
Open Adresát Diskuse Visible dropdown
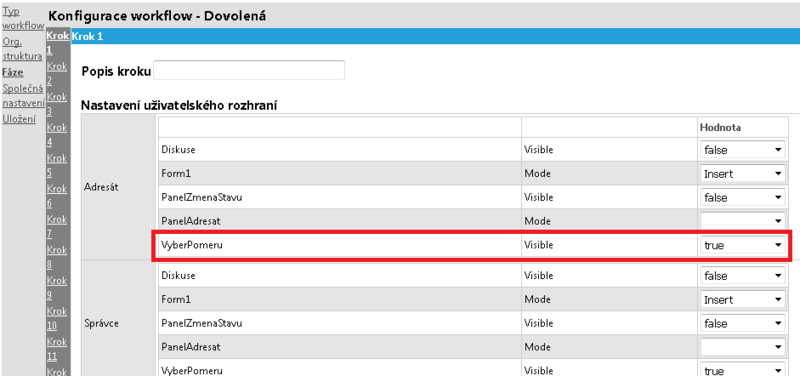coord(742,150)
